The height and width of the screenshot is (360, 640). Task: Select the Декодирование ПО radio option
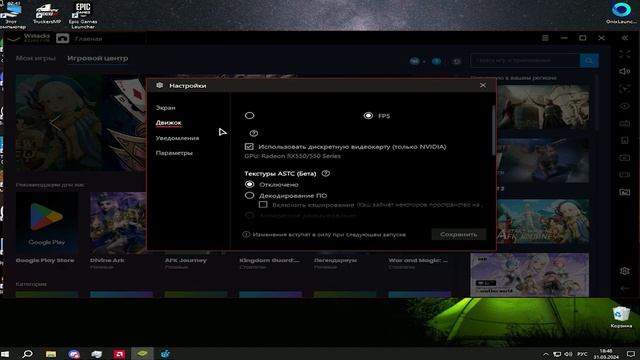point(249,196)
